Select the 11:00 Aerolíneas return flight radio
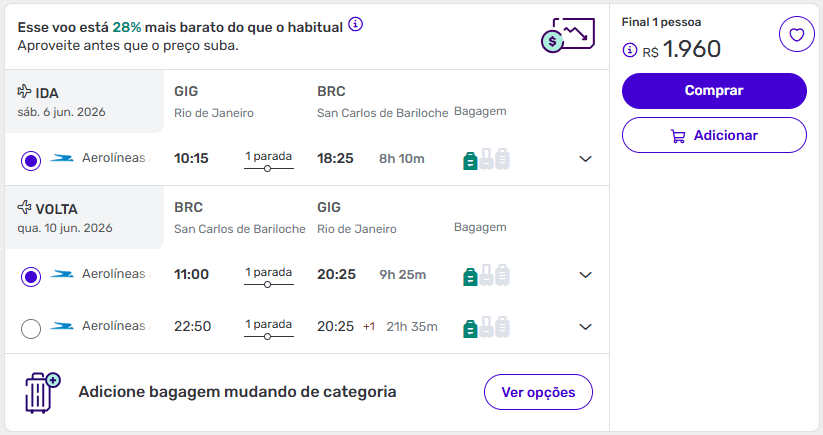 point(31,276)
